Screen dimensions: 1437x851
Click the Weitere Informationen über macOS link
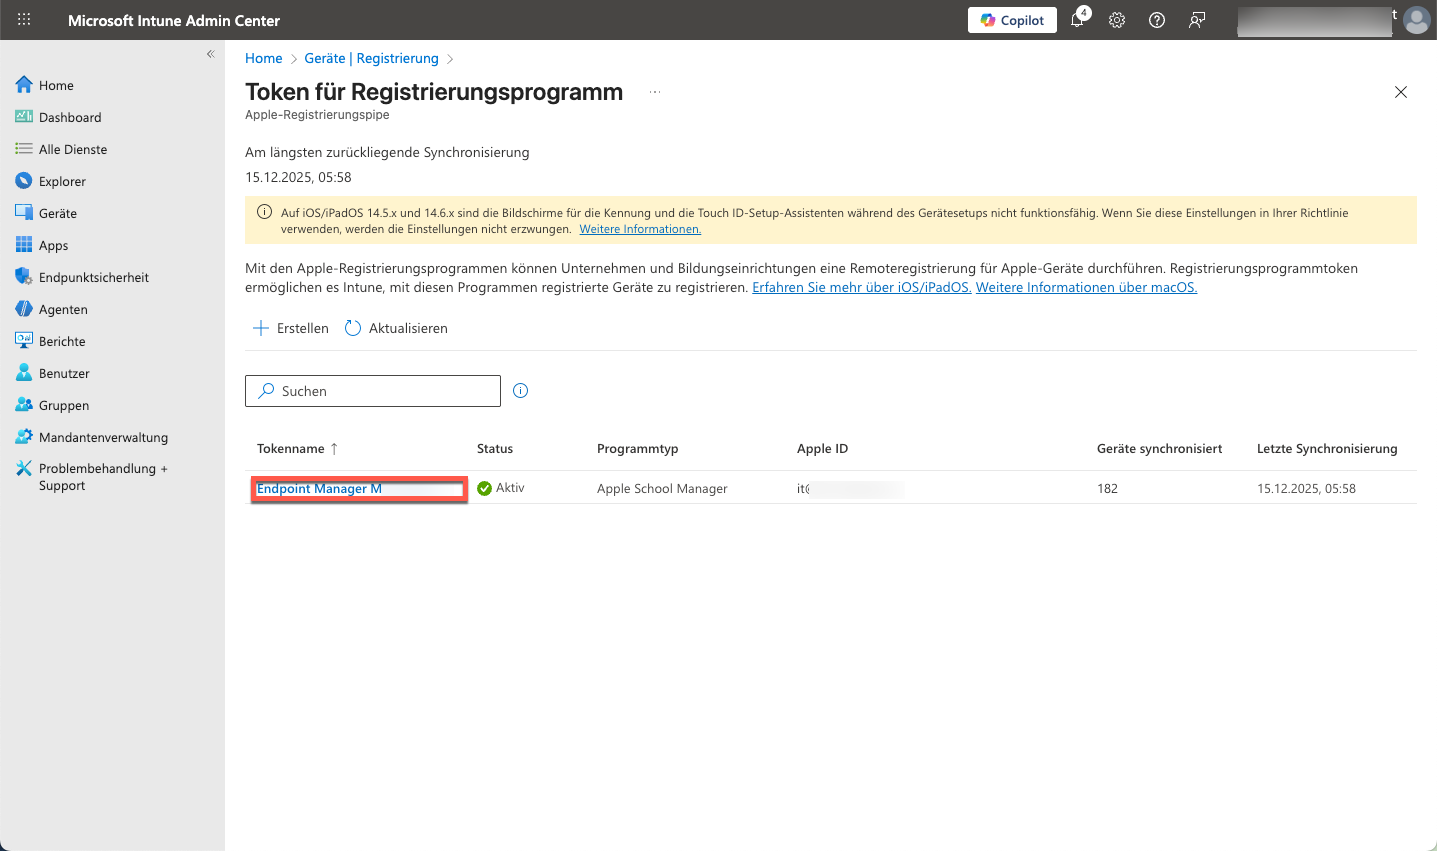(1086, 287)
